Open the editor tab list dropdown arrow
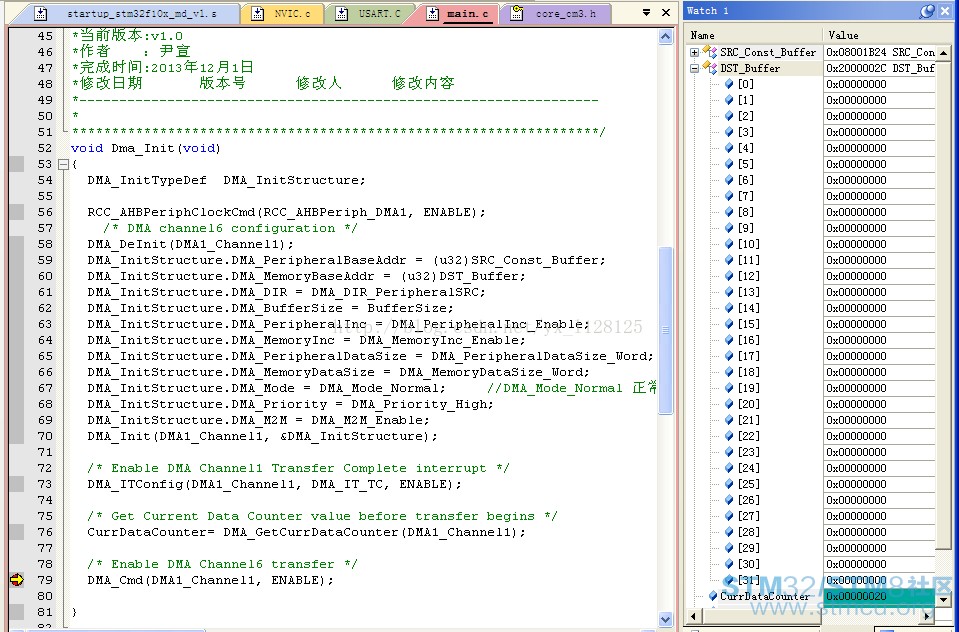The height and width of the screenshot is (632, 959). point(647,13)
